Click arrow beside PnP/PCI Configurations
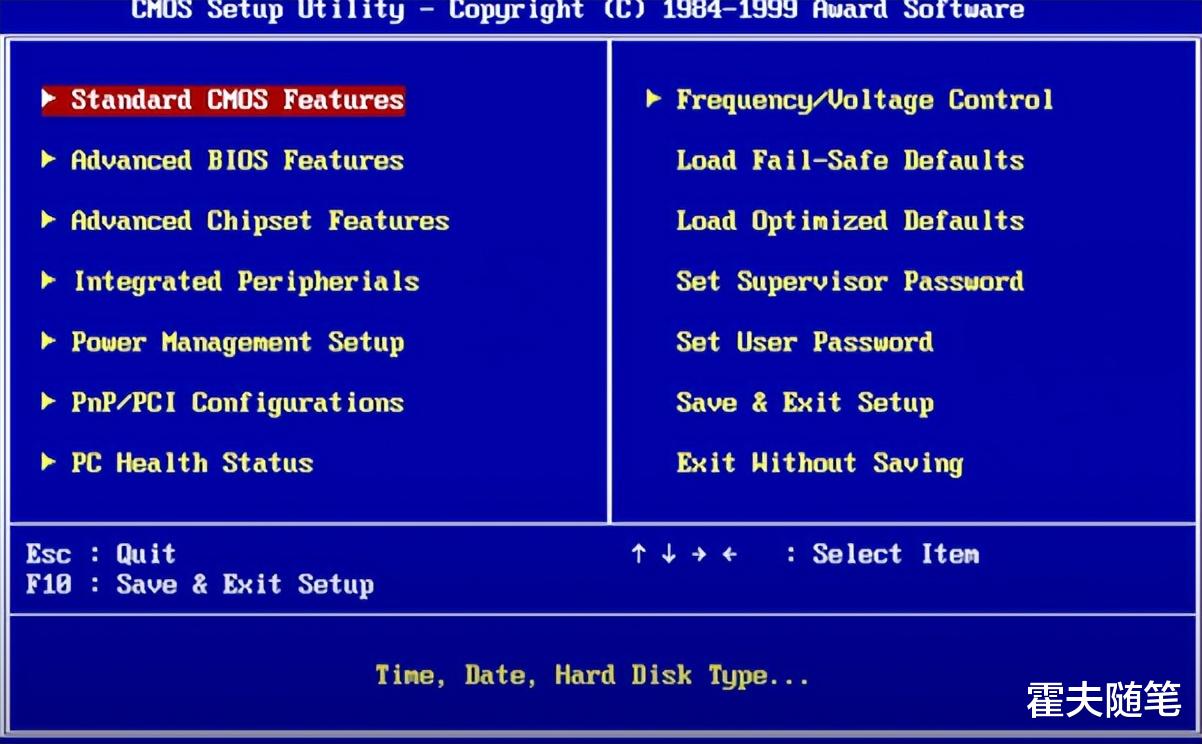The height and width of the screenshot is (744, 1202). tap(49, 401)
